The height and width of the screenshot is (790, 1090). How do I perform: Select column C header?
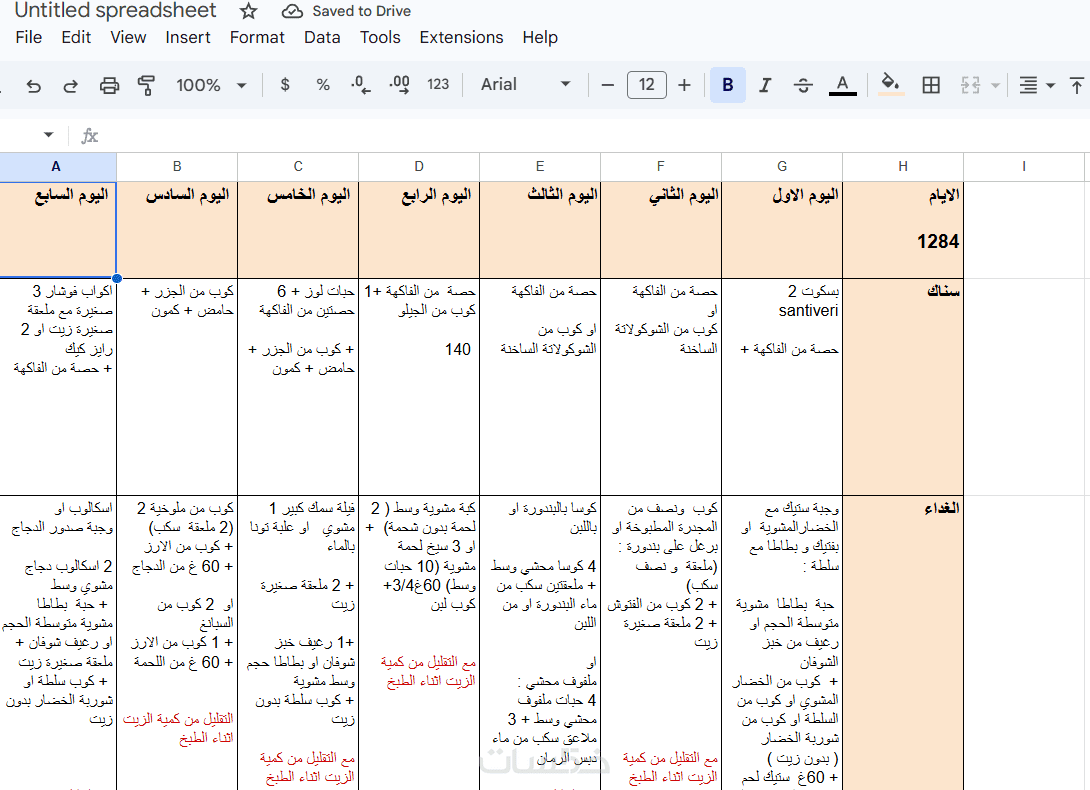298,167
